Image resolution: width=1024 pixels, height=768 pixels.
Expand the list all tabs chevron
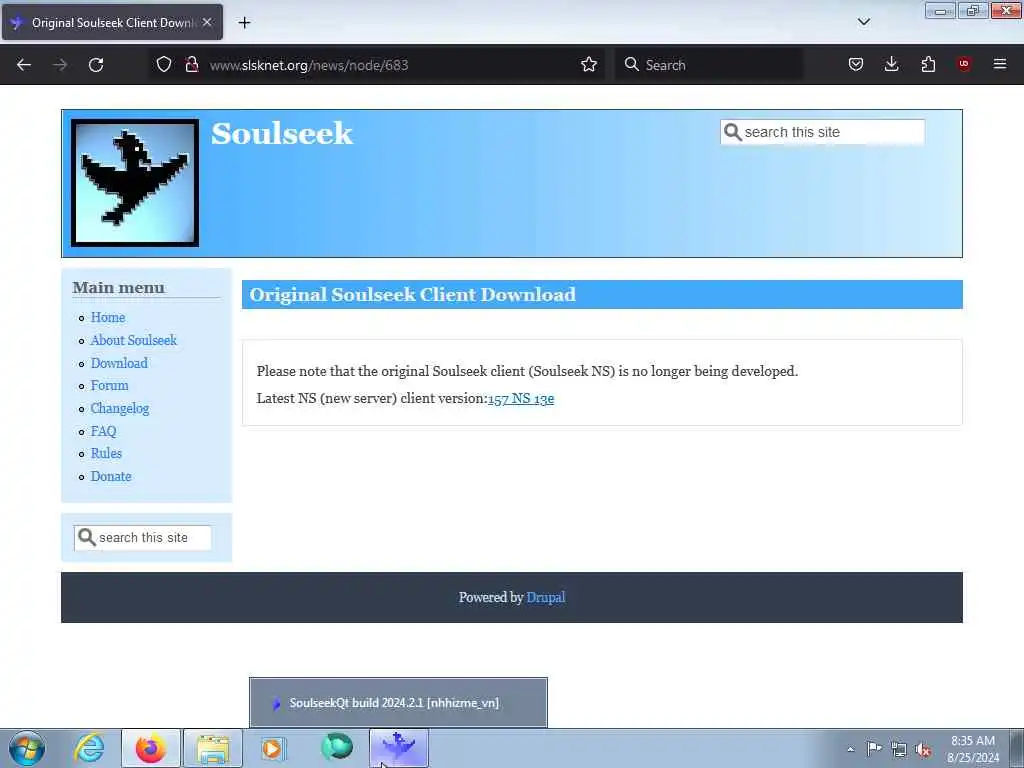863,22
